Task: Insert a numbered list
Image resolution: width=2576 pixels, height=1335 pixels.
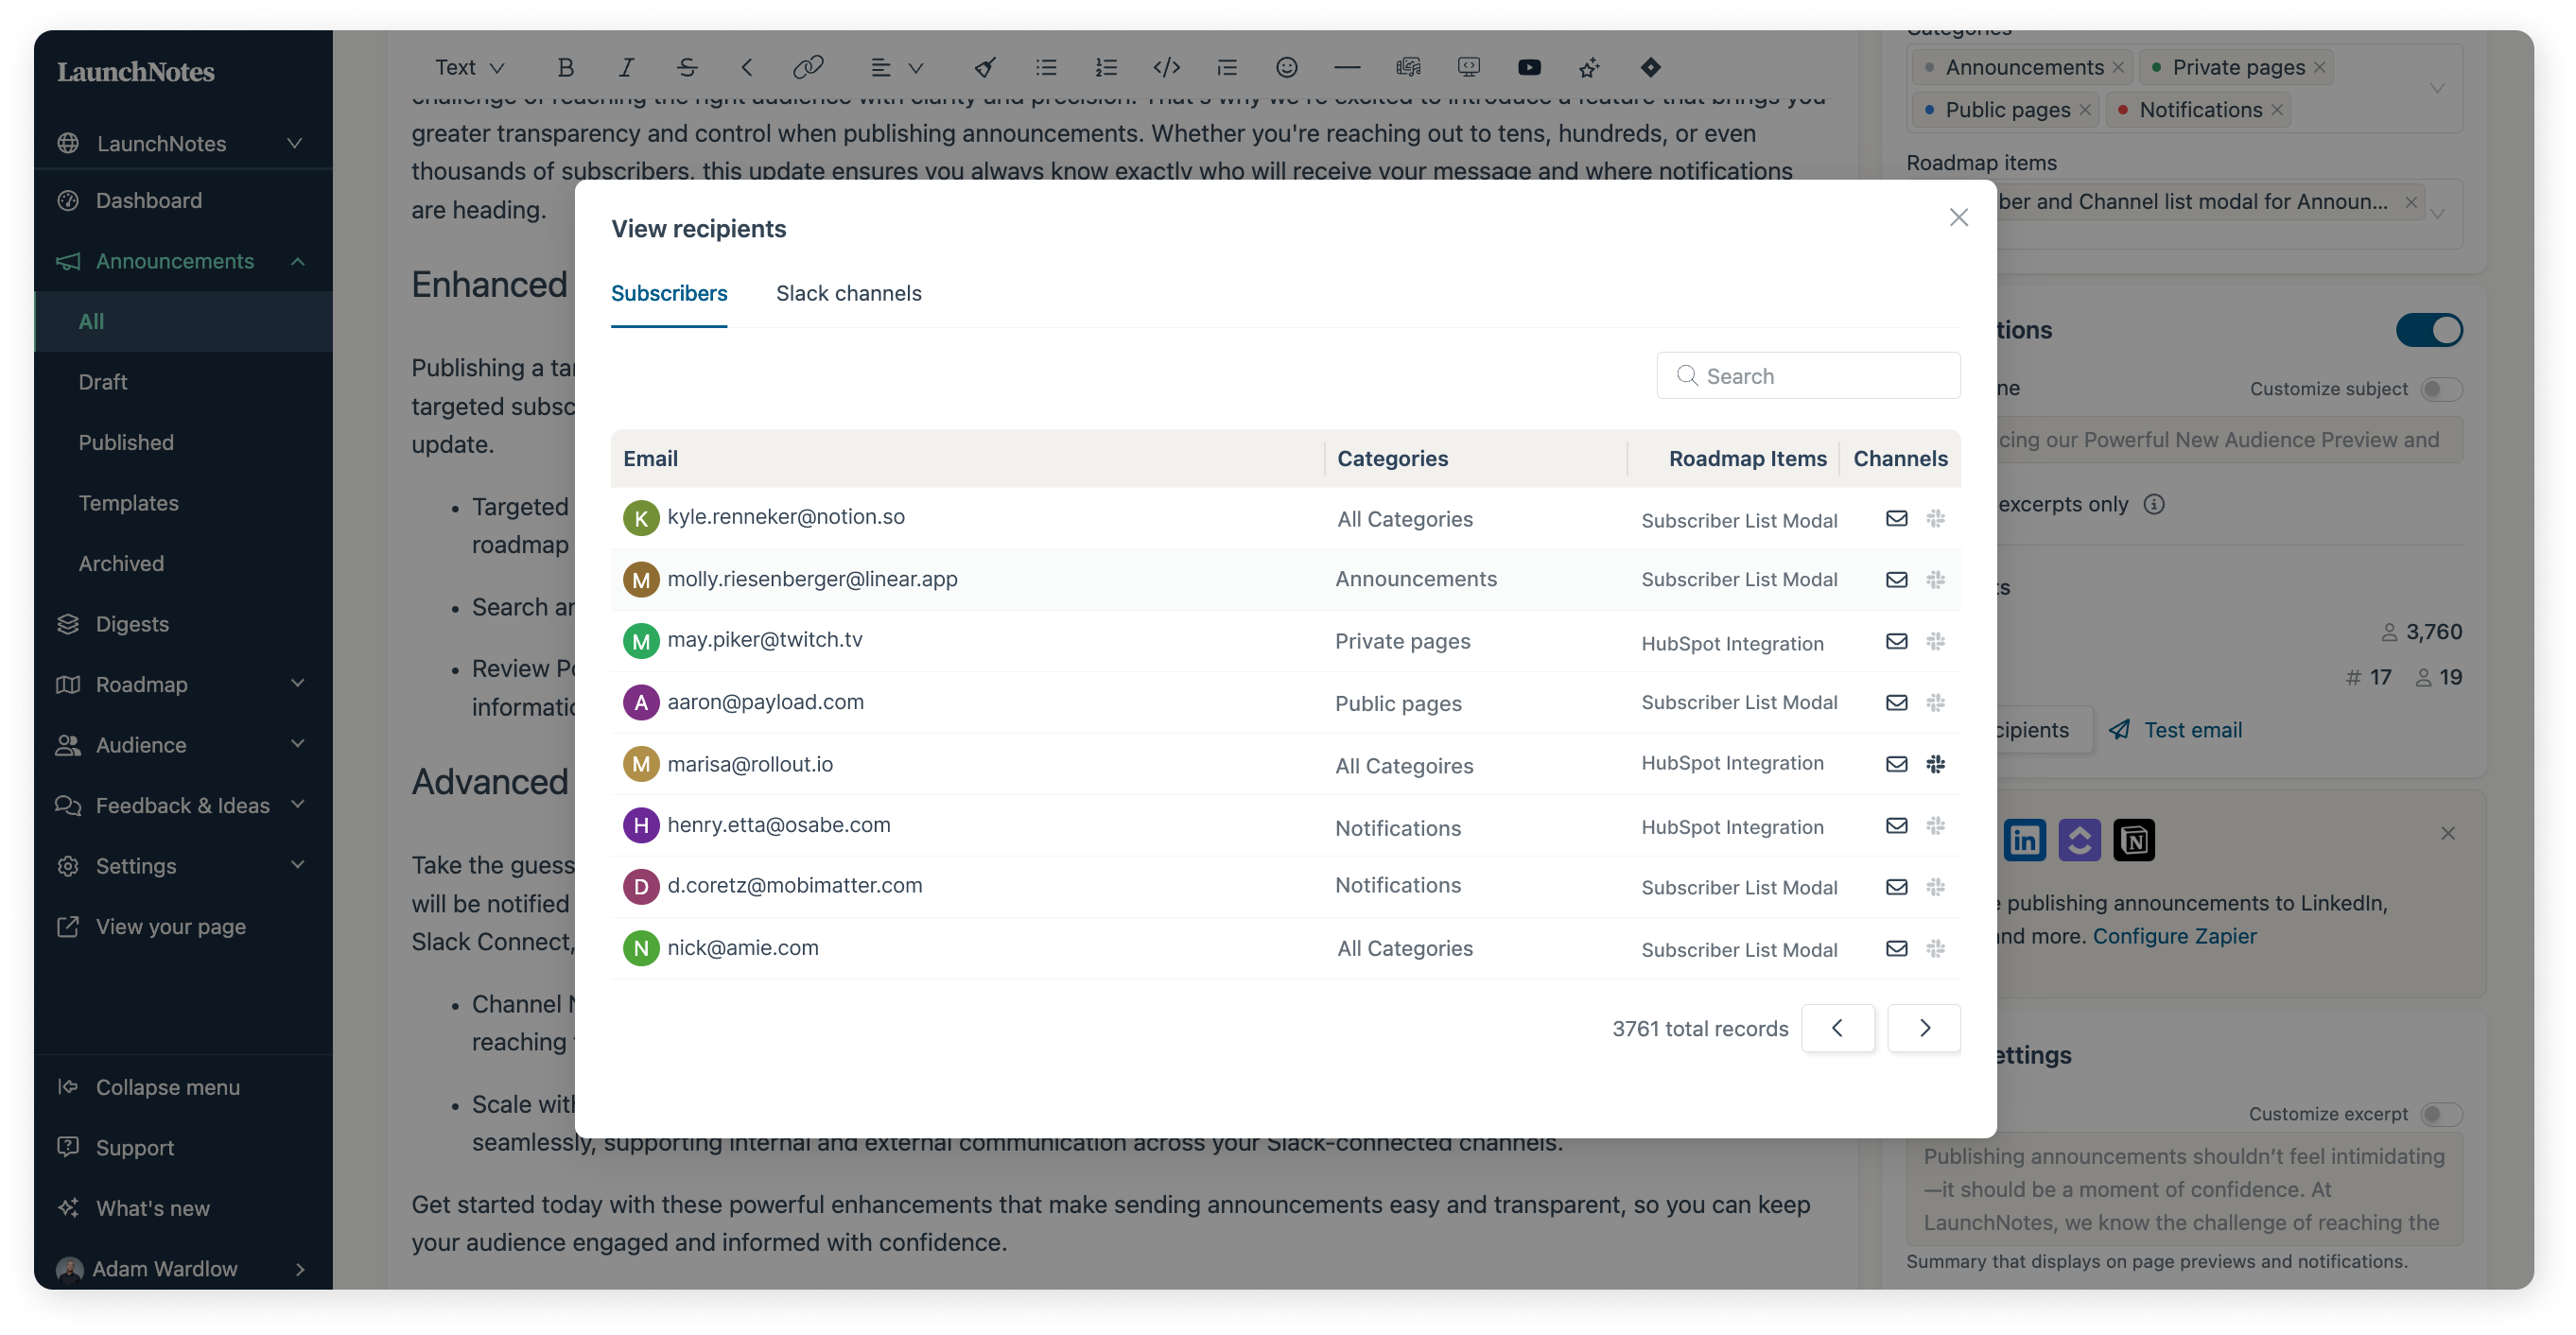Action: pos(1106,67)
